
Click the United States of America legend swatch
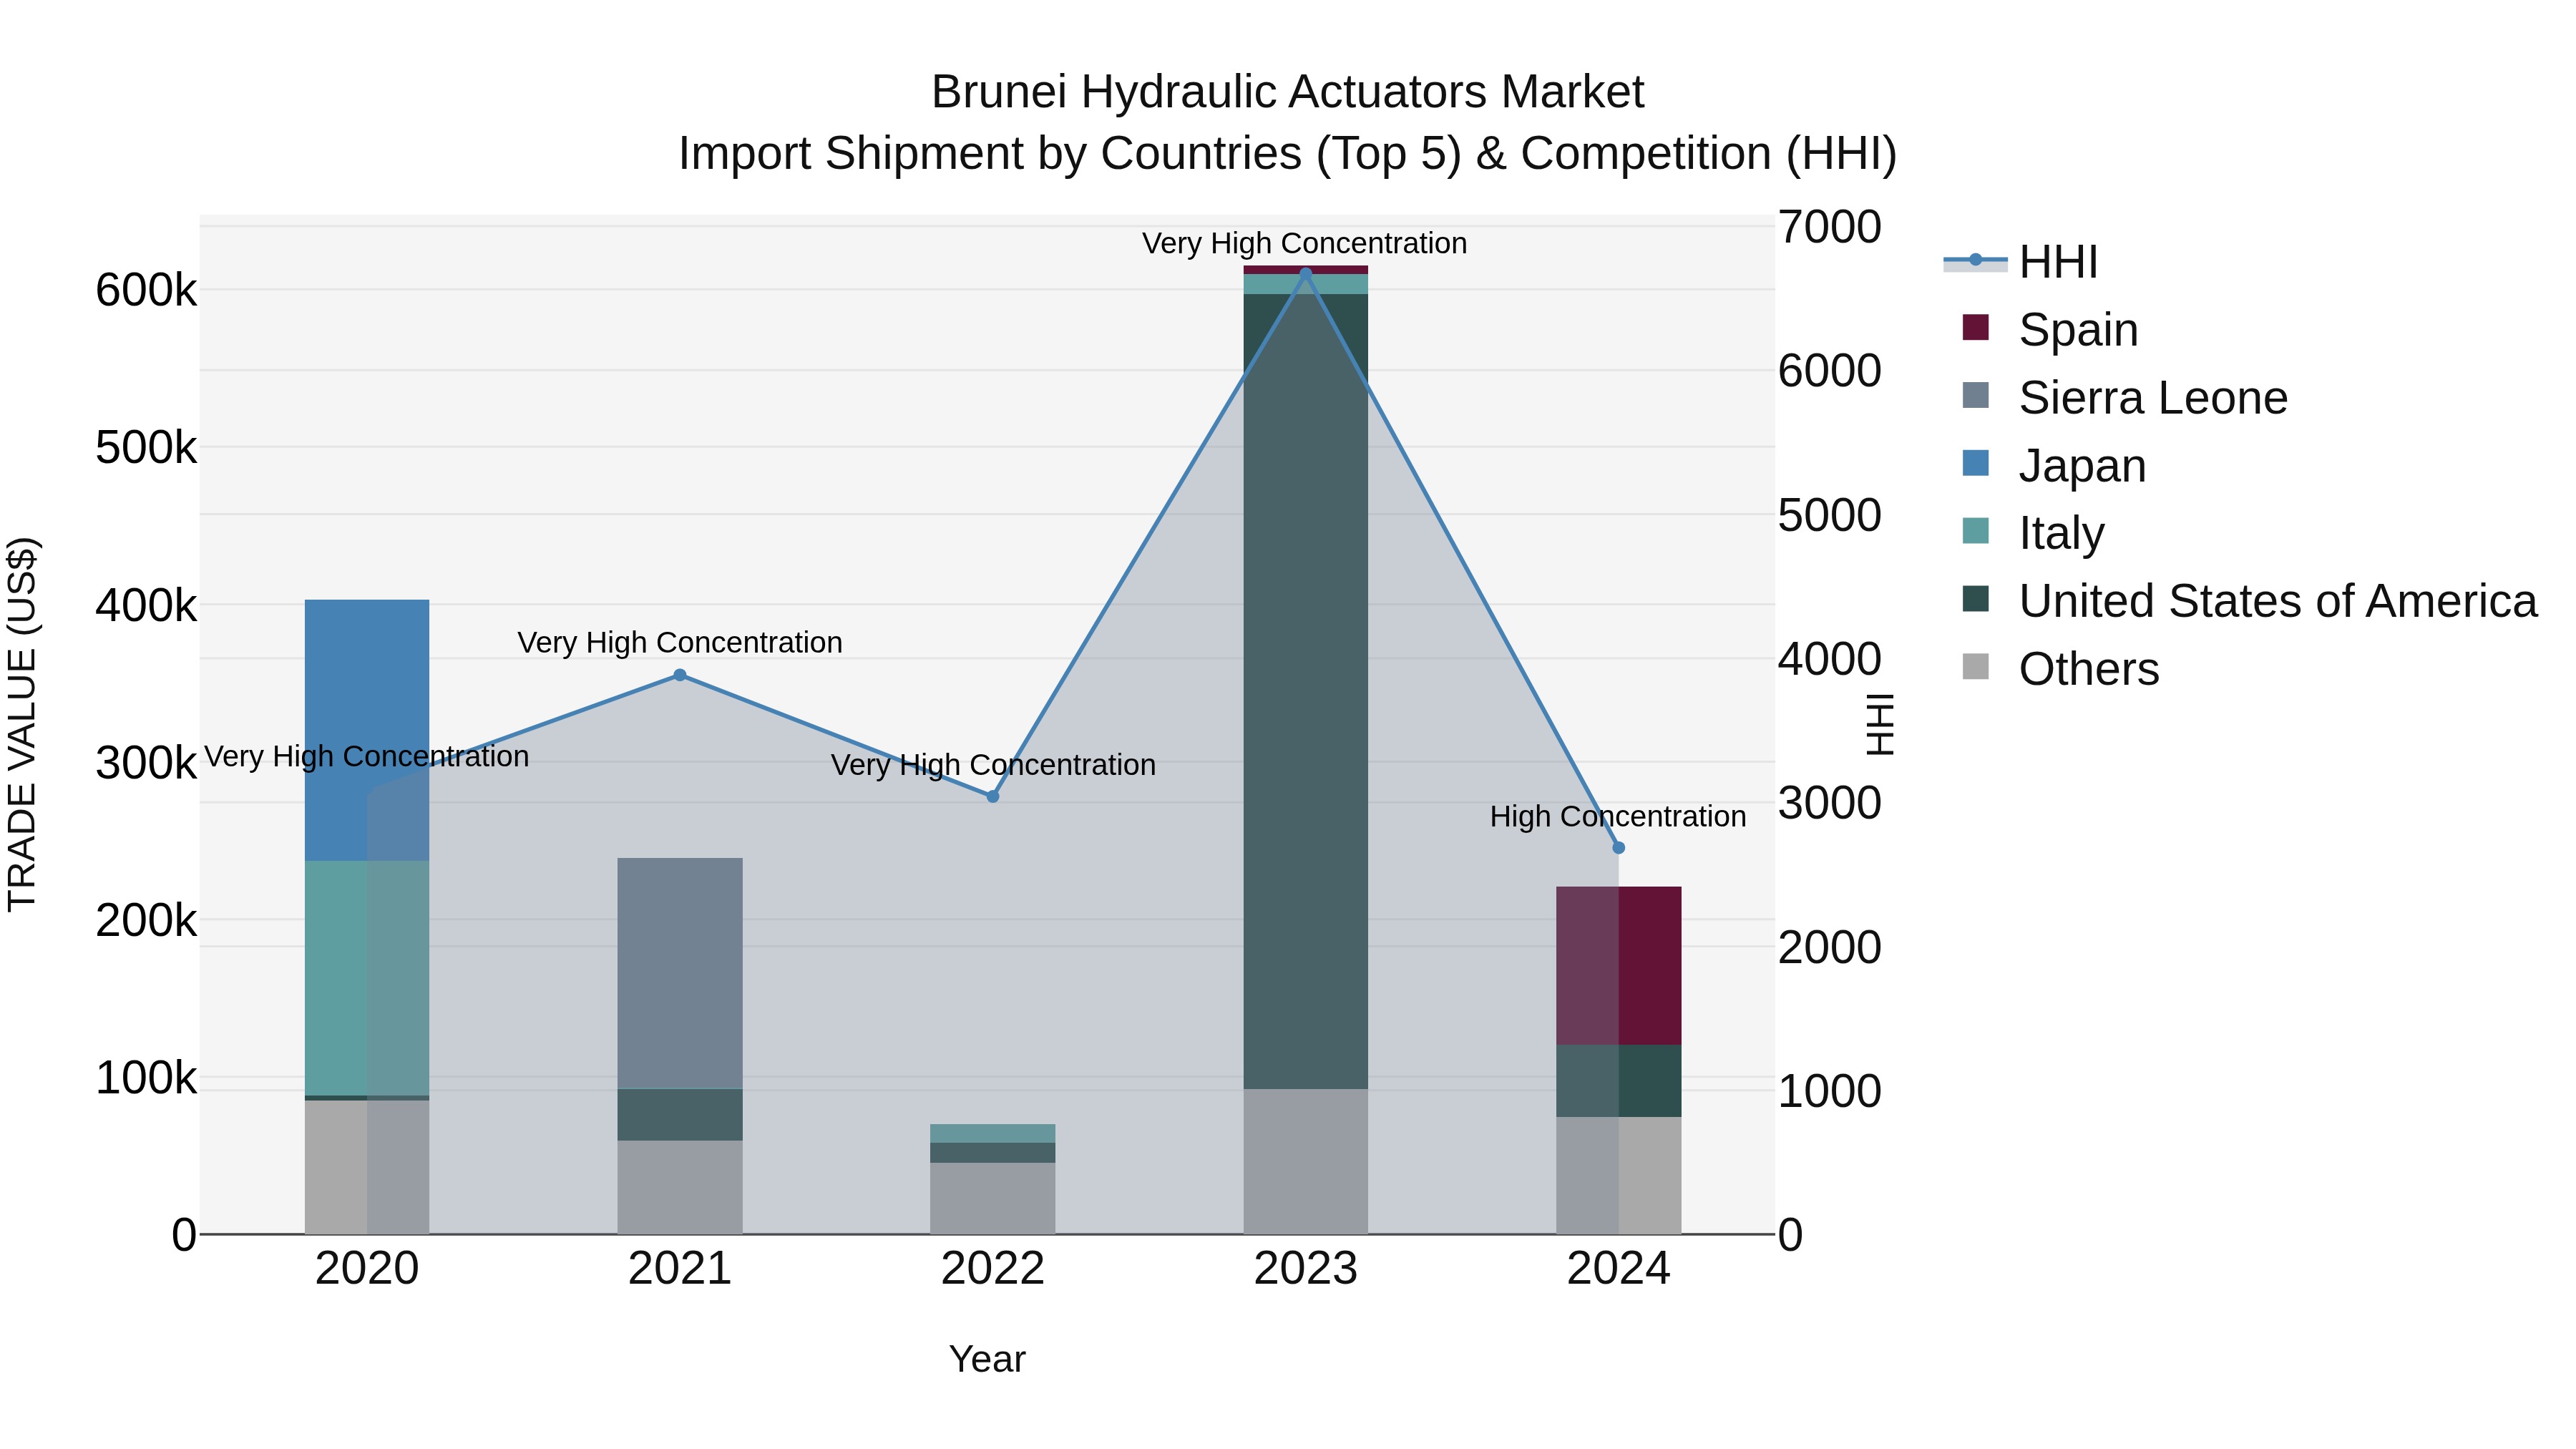1975,598
